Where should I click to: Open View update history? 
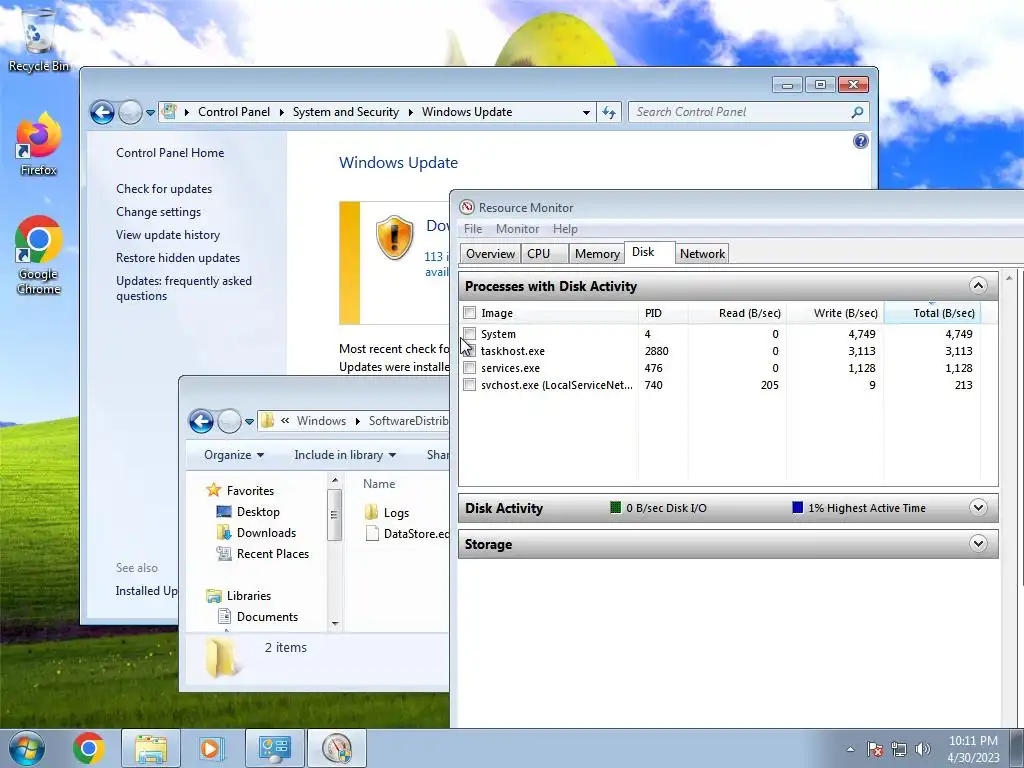click(168, 234)
